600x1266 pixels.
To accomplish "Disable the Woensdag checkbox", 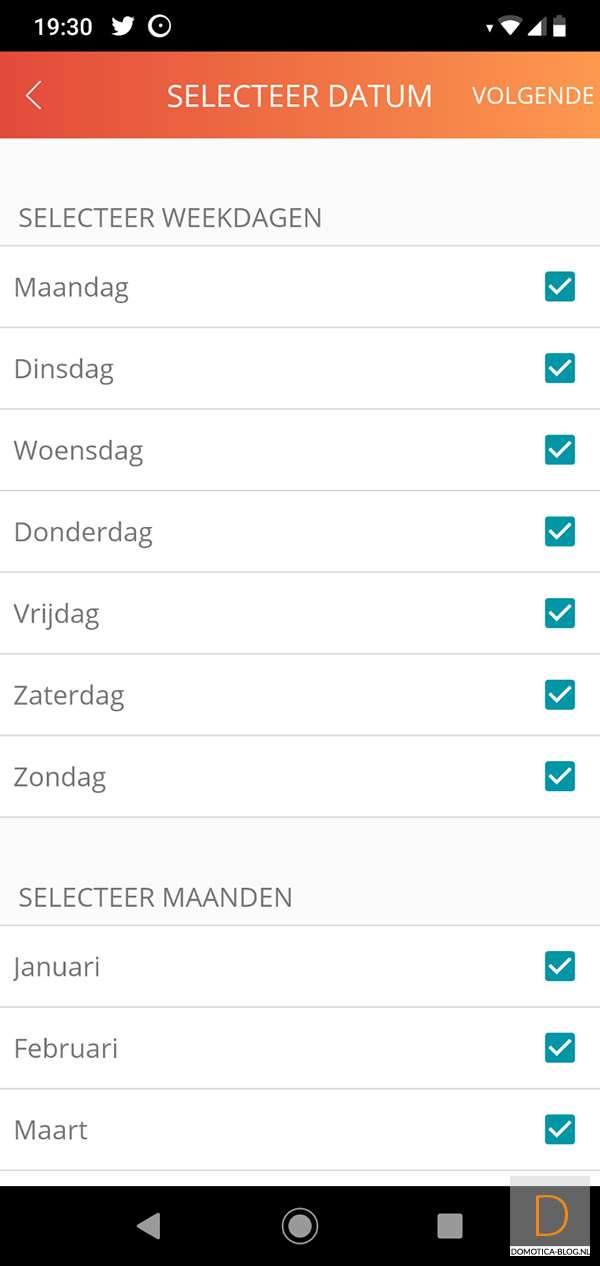I will click(x=560, y=450).
